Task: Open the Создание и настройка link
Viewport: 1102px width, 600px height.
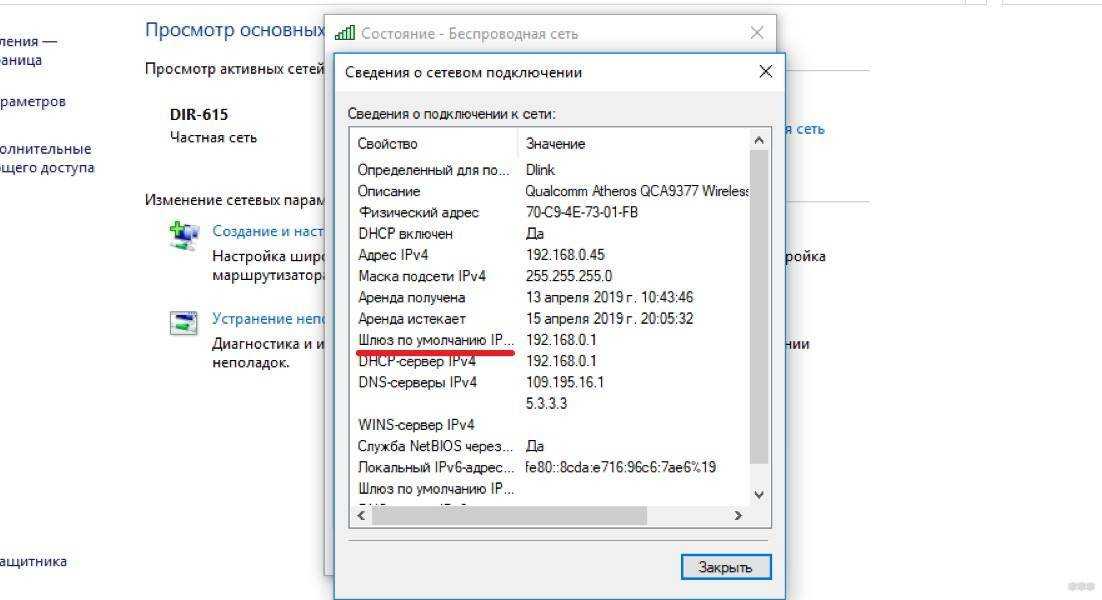Action: 265,231
